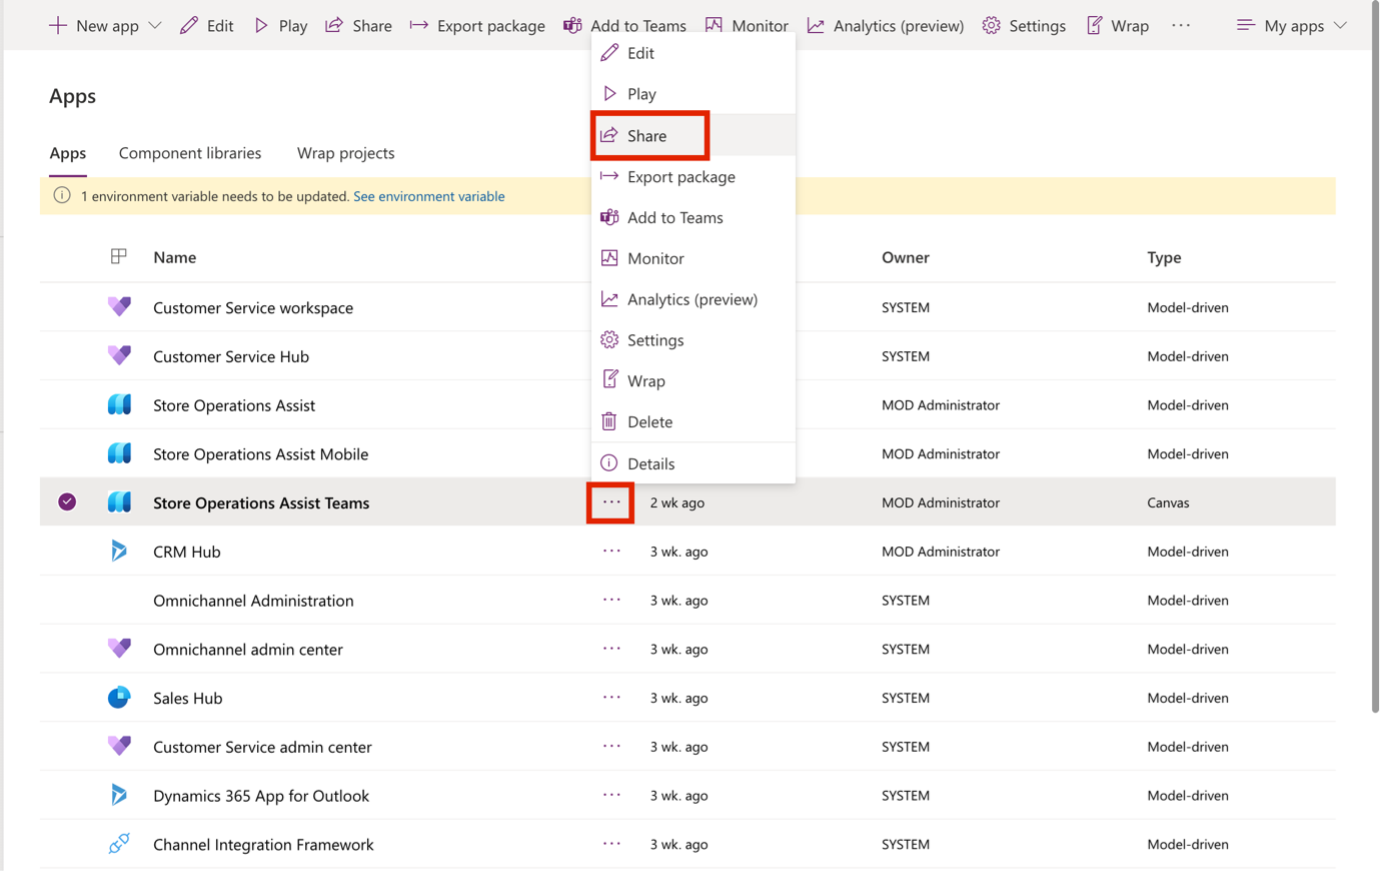Open more options for Omnichannel admin center
The width and height of the screenshot is (1384, 873).
611,649
